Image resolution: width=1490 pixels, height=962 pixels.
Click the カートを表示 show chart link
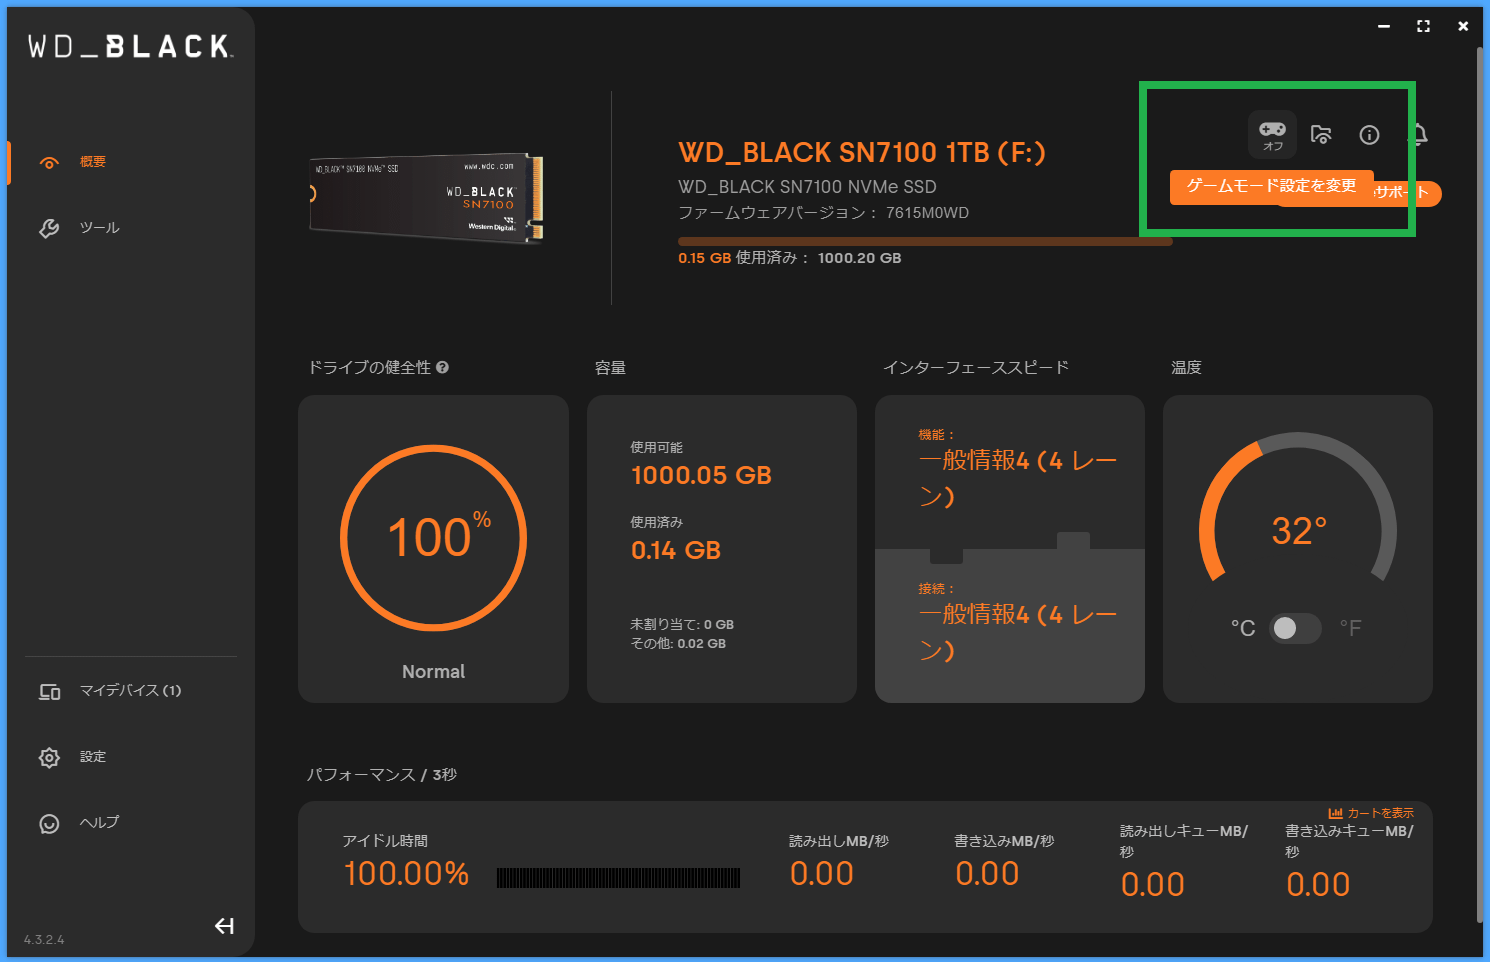pyautogui.click(x=1371, y=813)
